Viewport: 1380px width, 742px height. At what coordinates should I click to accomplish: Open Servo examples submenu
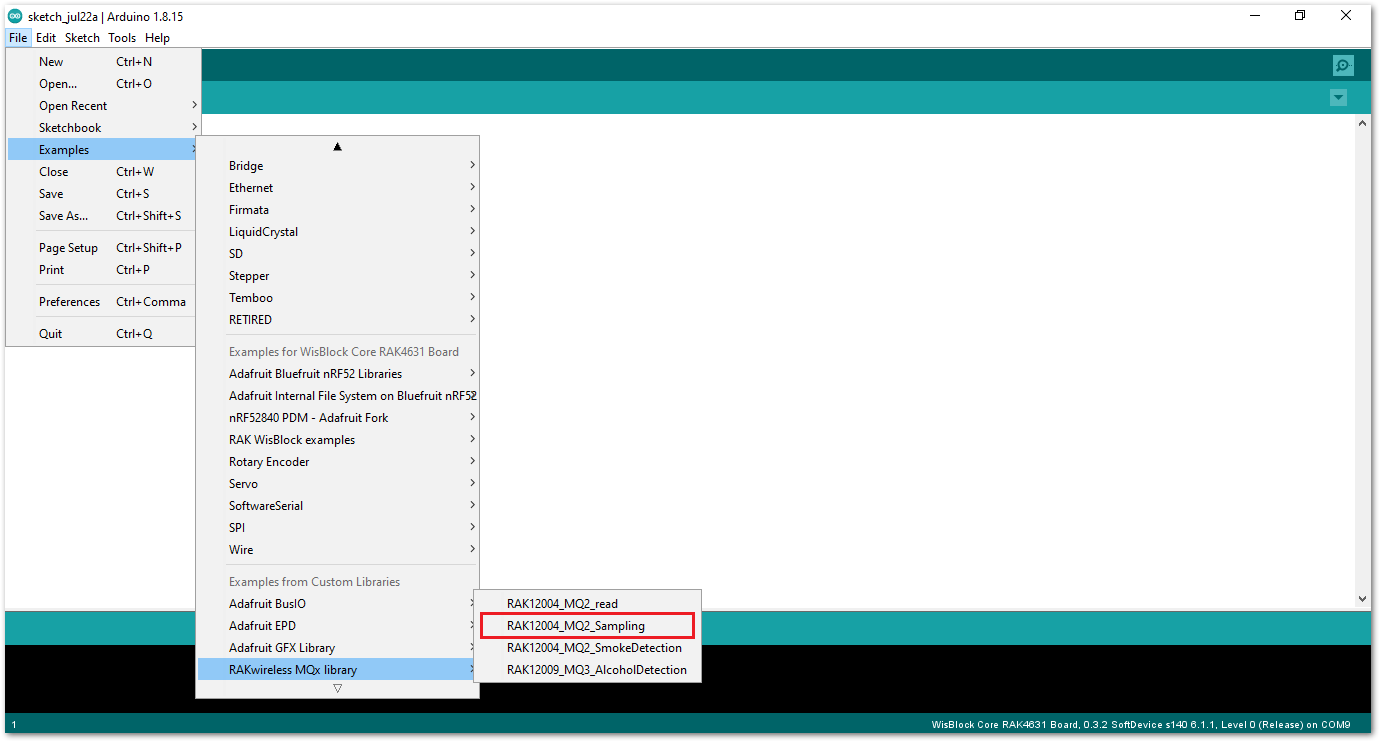(x=338, y=484)
